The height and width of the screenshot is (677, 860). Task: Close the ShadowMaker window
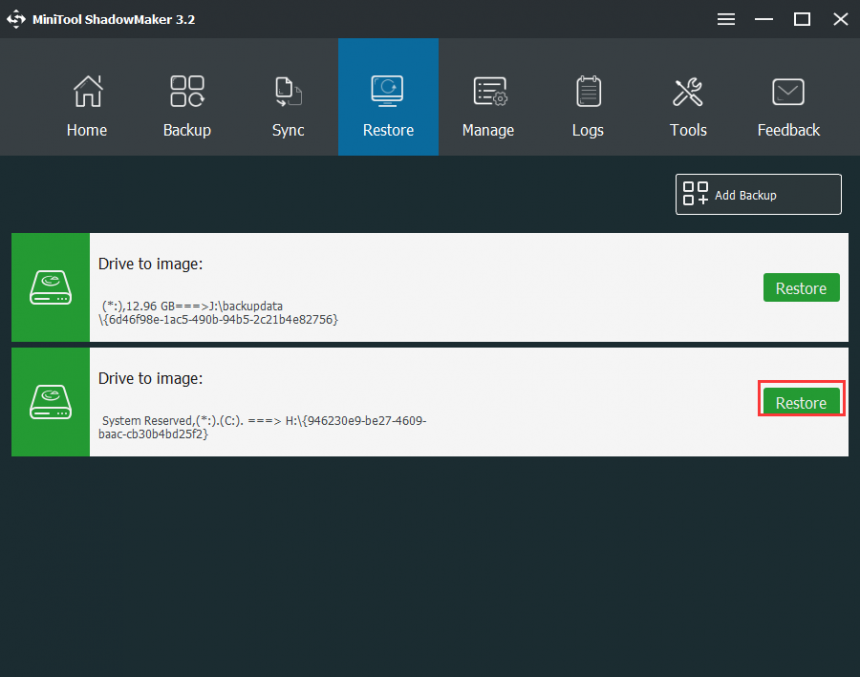(840, 19)
